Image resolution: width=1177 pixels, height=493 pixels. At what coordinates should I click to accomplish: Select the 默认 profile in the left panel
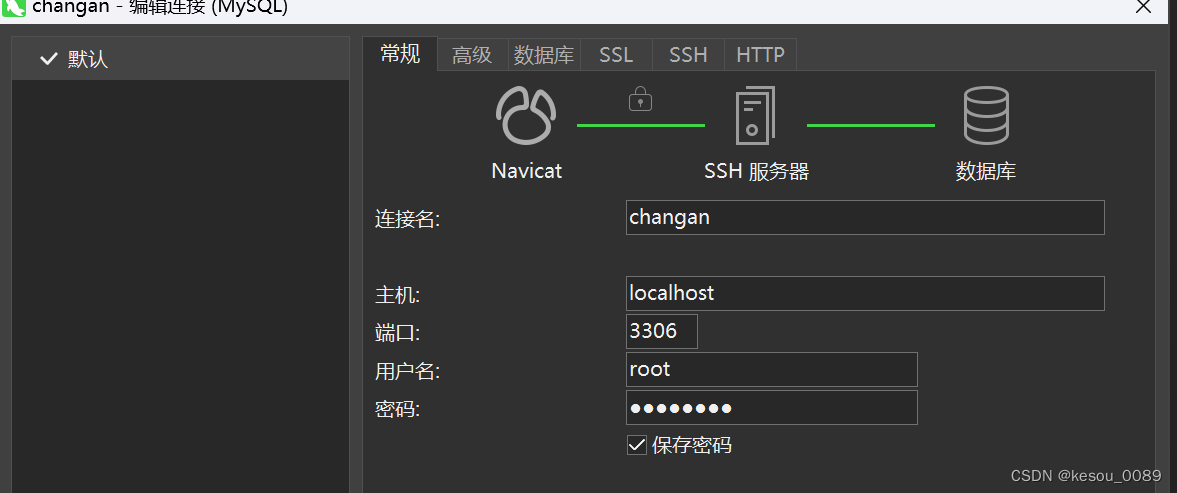(x=180, y=59)
